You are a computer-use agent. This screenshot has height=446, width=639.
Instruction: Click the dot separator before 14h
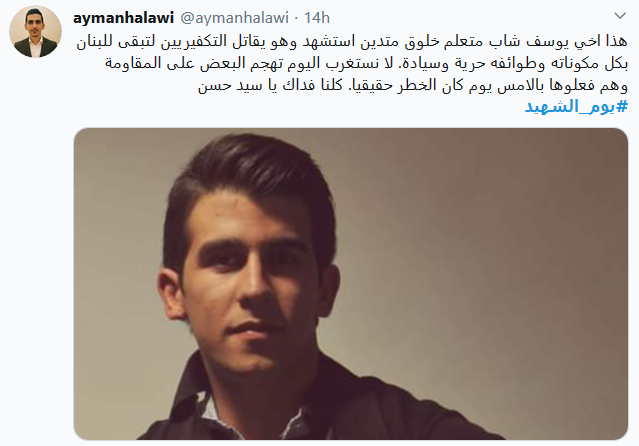coord(296,18)
